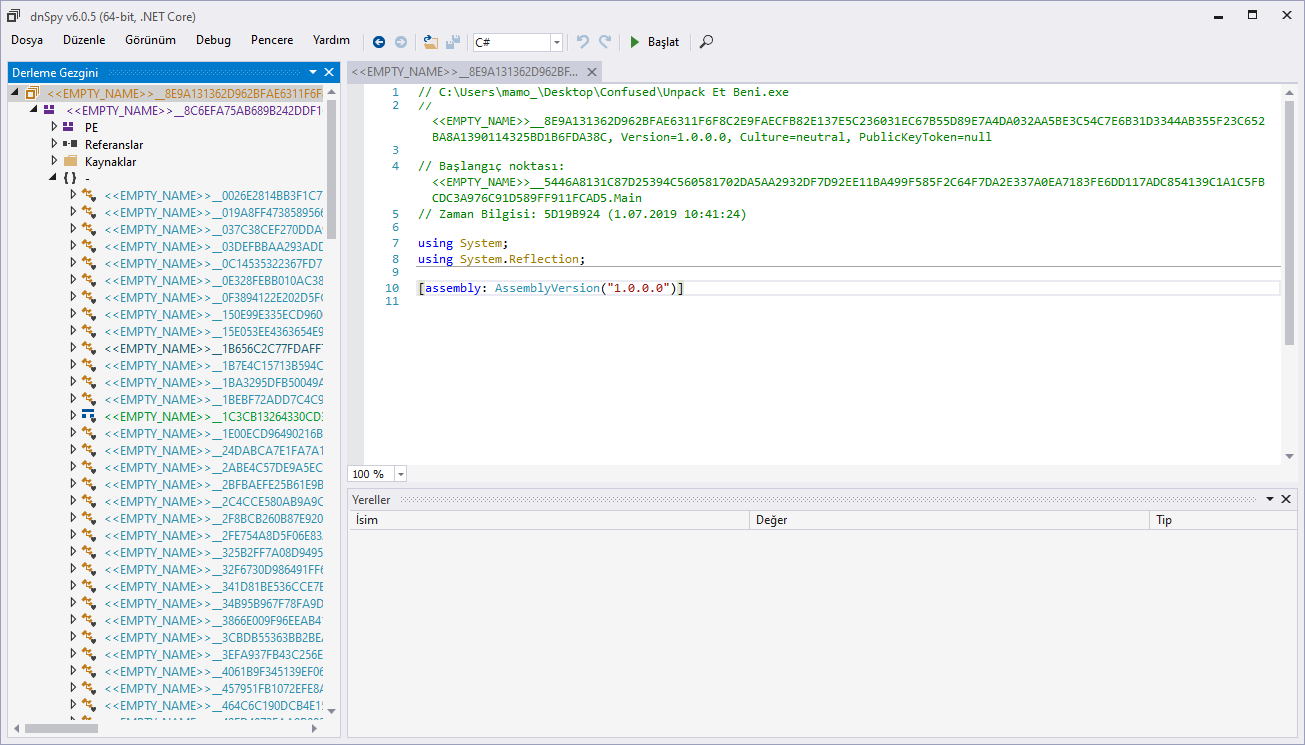Open the 100 % zoom dropdown

(401, 474)
